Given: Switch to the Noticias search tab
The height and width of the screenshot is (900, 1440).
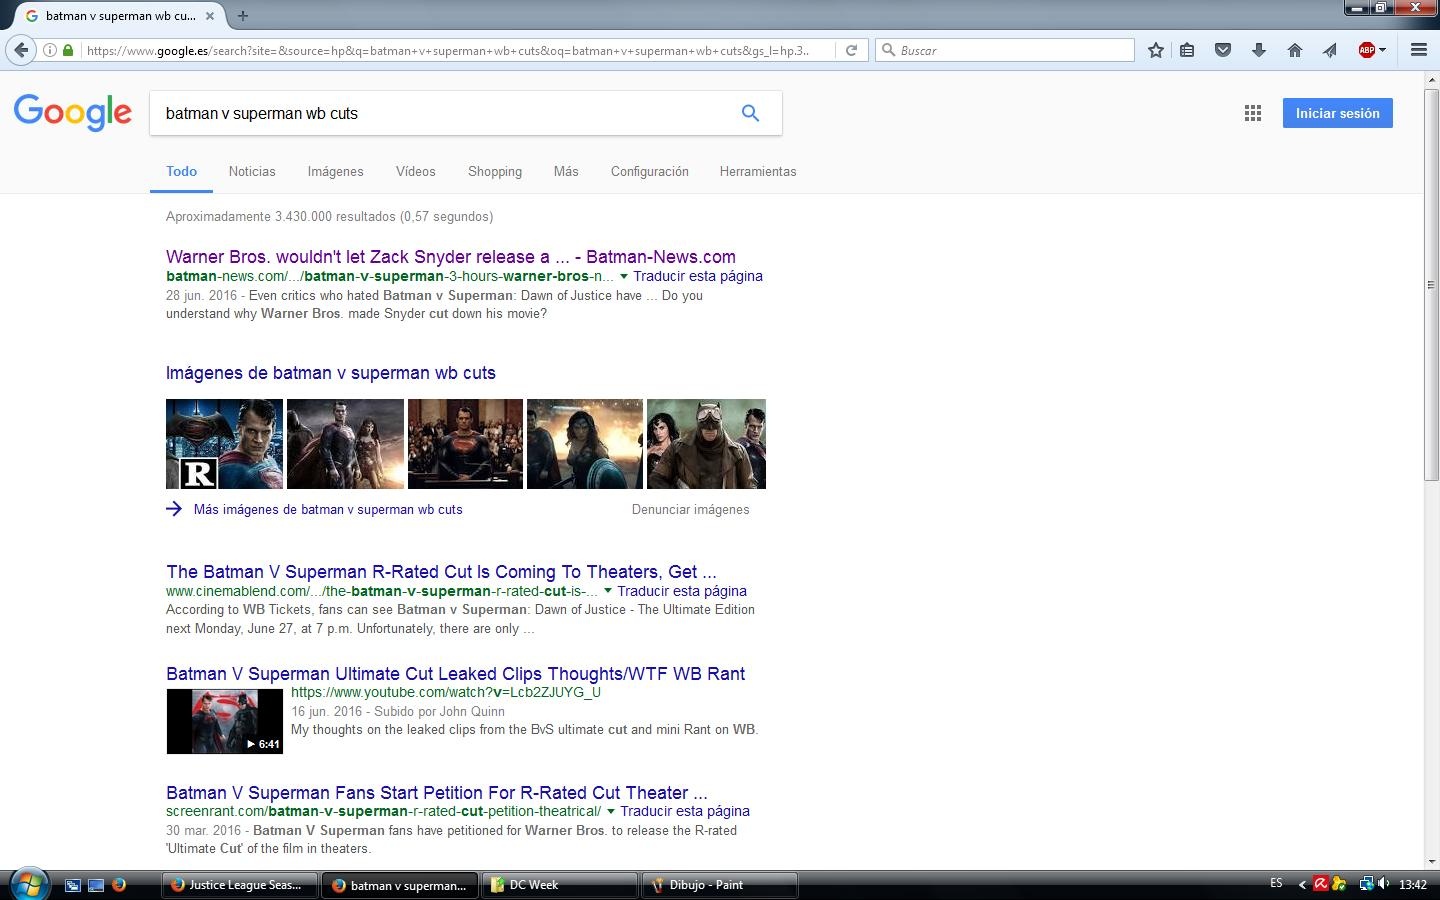Looking at the screenshot, I should tap(252, 171).
